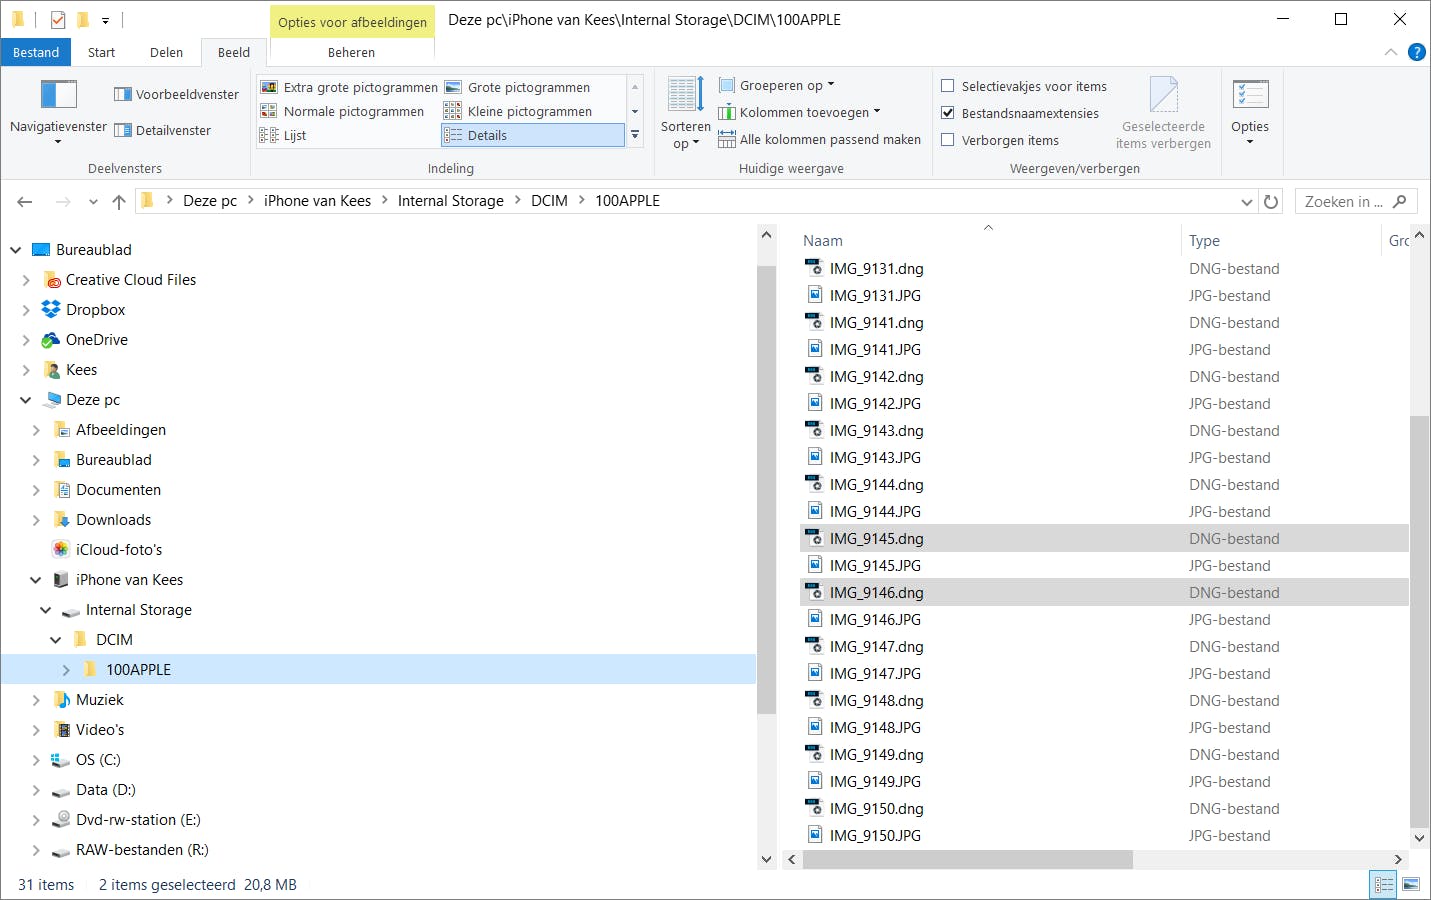The image size is (1431, 900).
Task: Toggle the Voorbeeldvenster preview pane
Action: pyautogui.click(x=176, y=94)
